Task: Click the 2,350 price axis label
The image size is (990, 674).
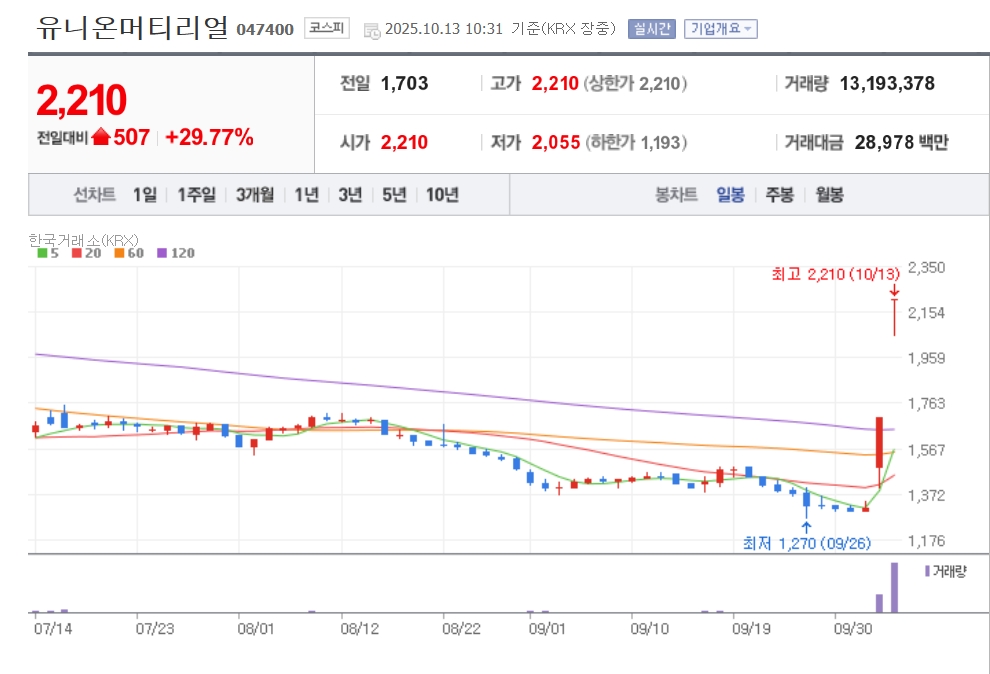Action: click(926, 268)
